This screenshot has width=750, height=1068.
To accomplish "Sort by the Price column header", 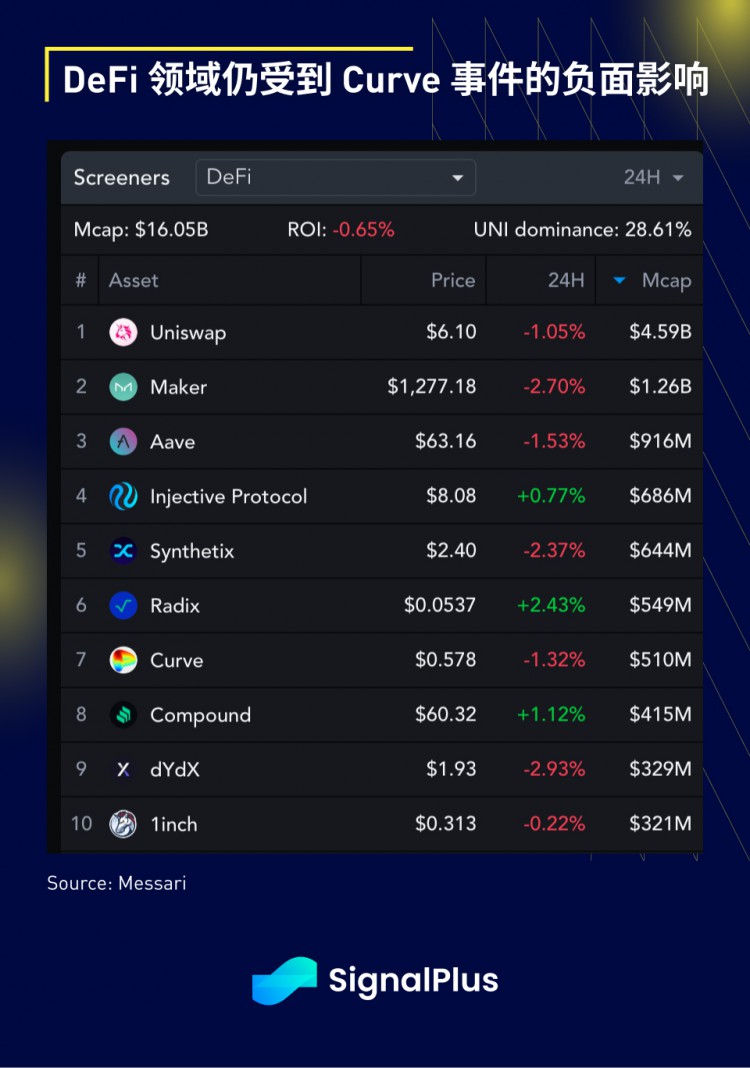I will (x=452, y=281).
